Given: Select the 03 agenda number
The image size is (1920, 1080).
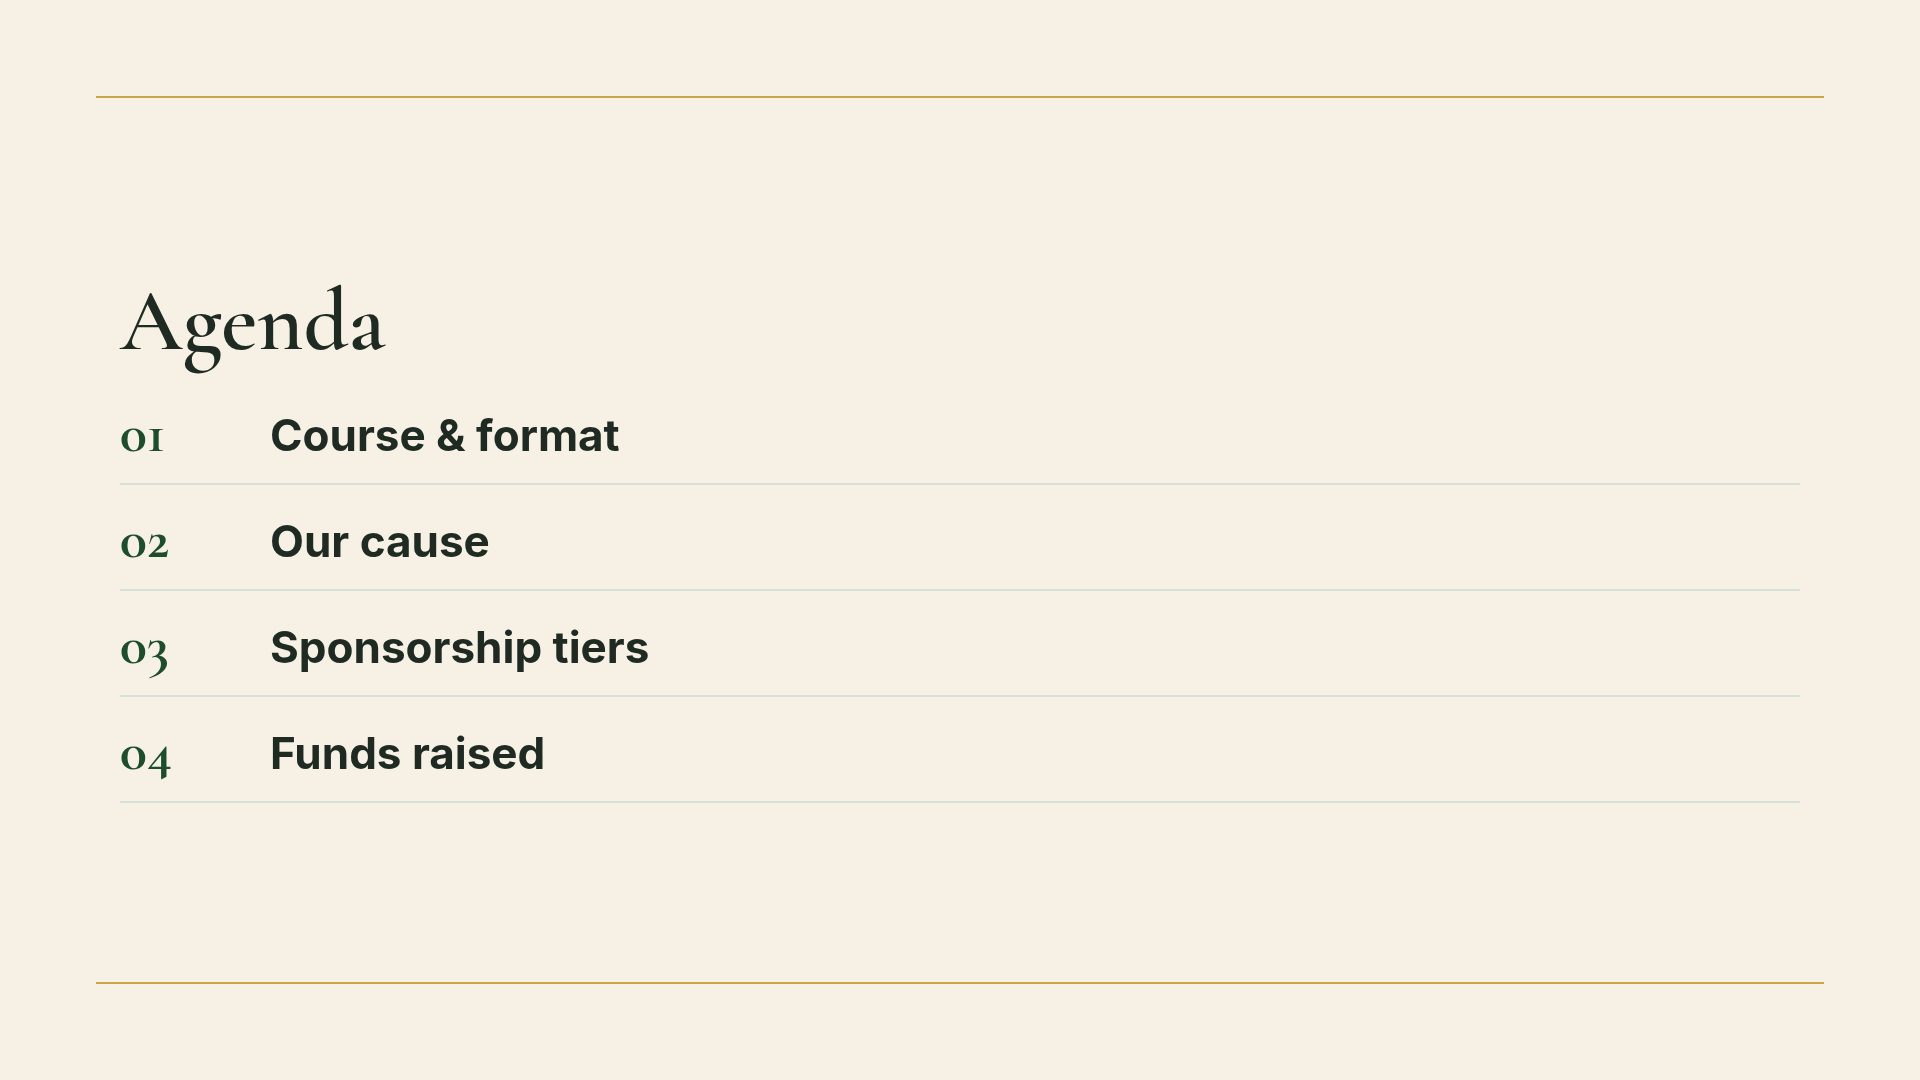Looking at the screenshot, I should pyautogui.click(x=144, y=652).
